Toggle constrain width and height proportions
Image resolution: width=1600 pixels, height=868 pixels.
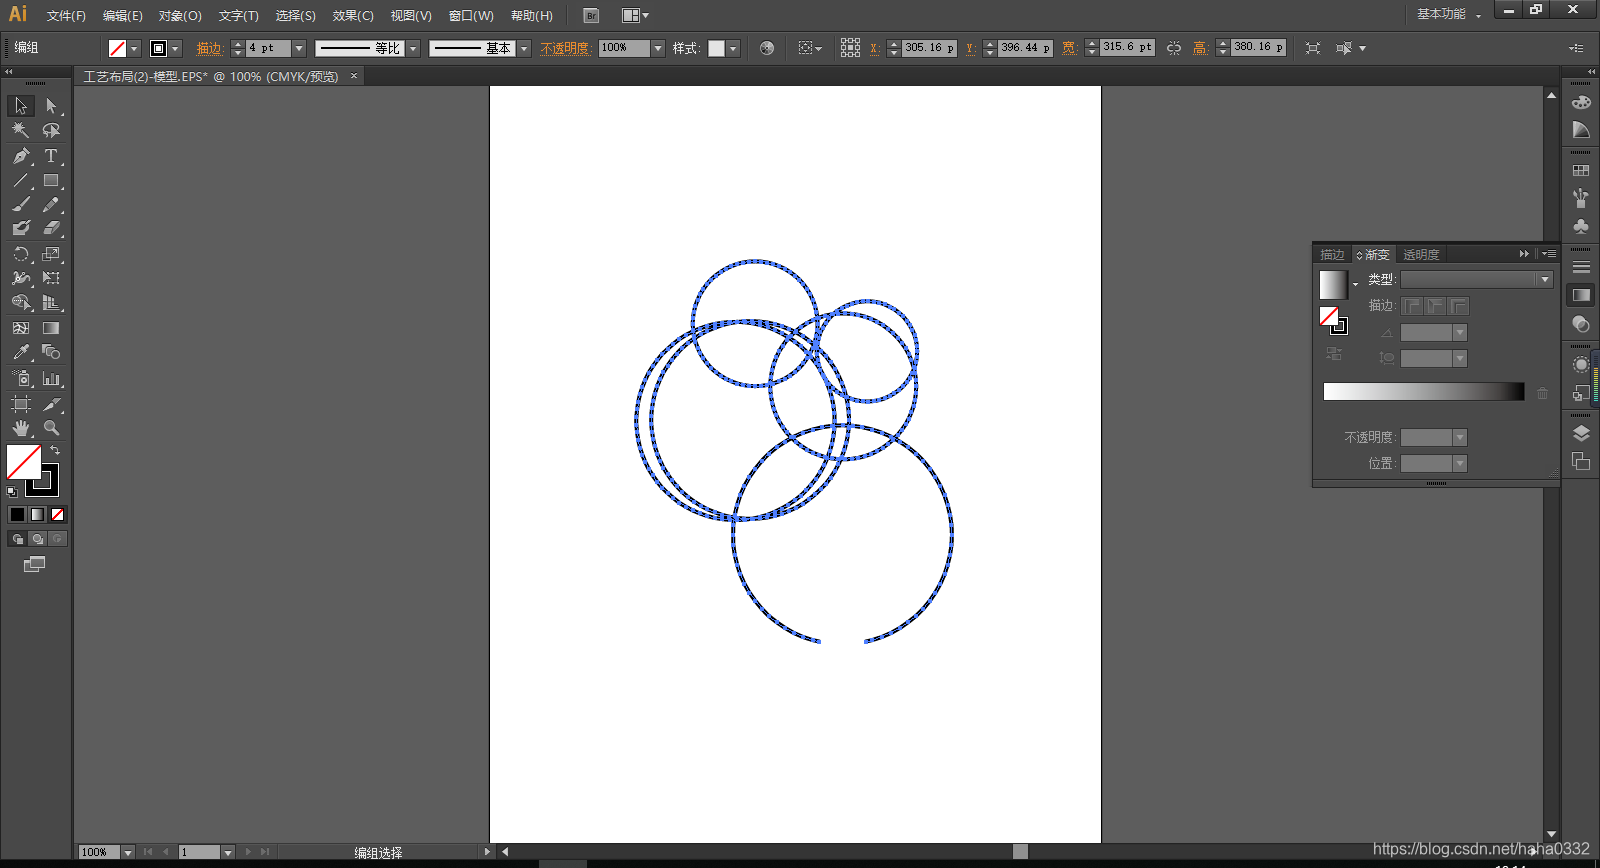coord(1174,48)
